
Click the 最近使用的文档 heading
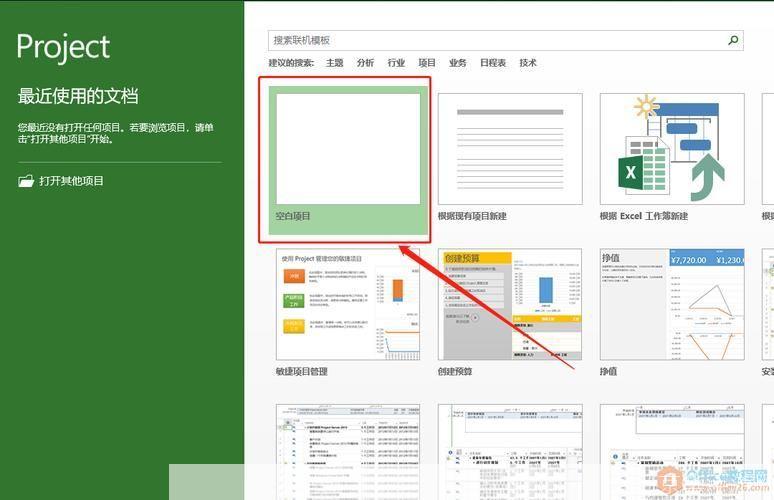tap(78, 96)
